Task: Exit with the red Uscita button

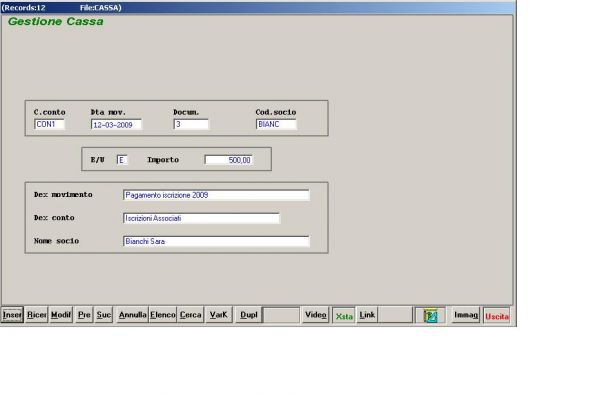Action: (497, 316)
